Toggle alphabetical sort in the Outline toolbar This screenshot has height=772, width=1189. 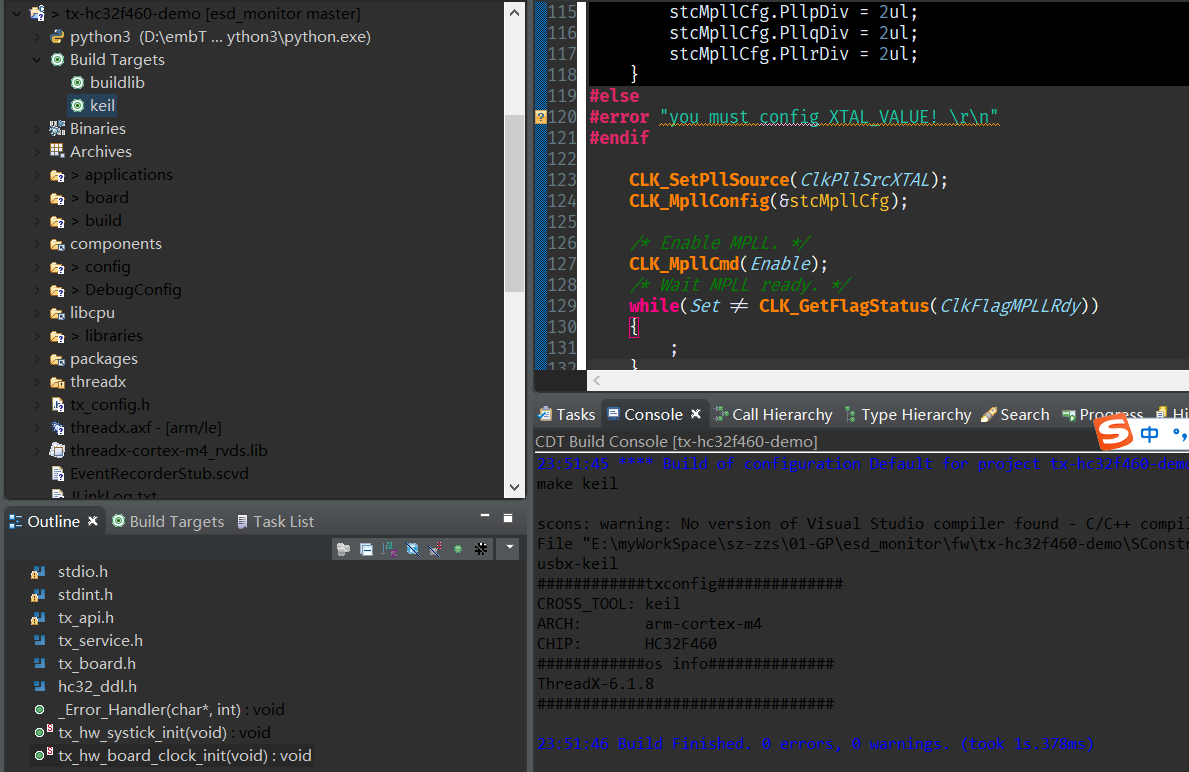pyautogui.click(x=389, y=549)
